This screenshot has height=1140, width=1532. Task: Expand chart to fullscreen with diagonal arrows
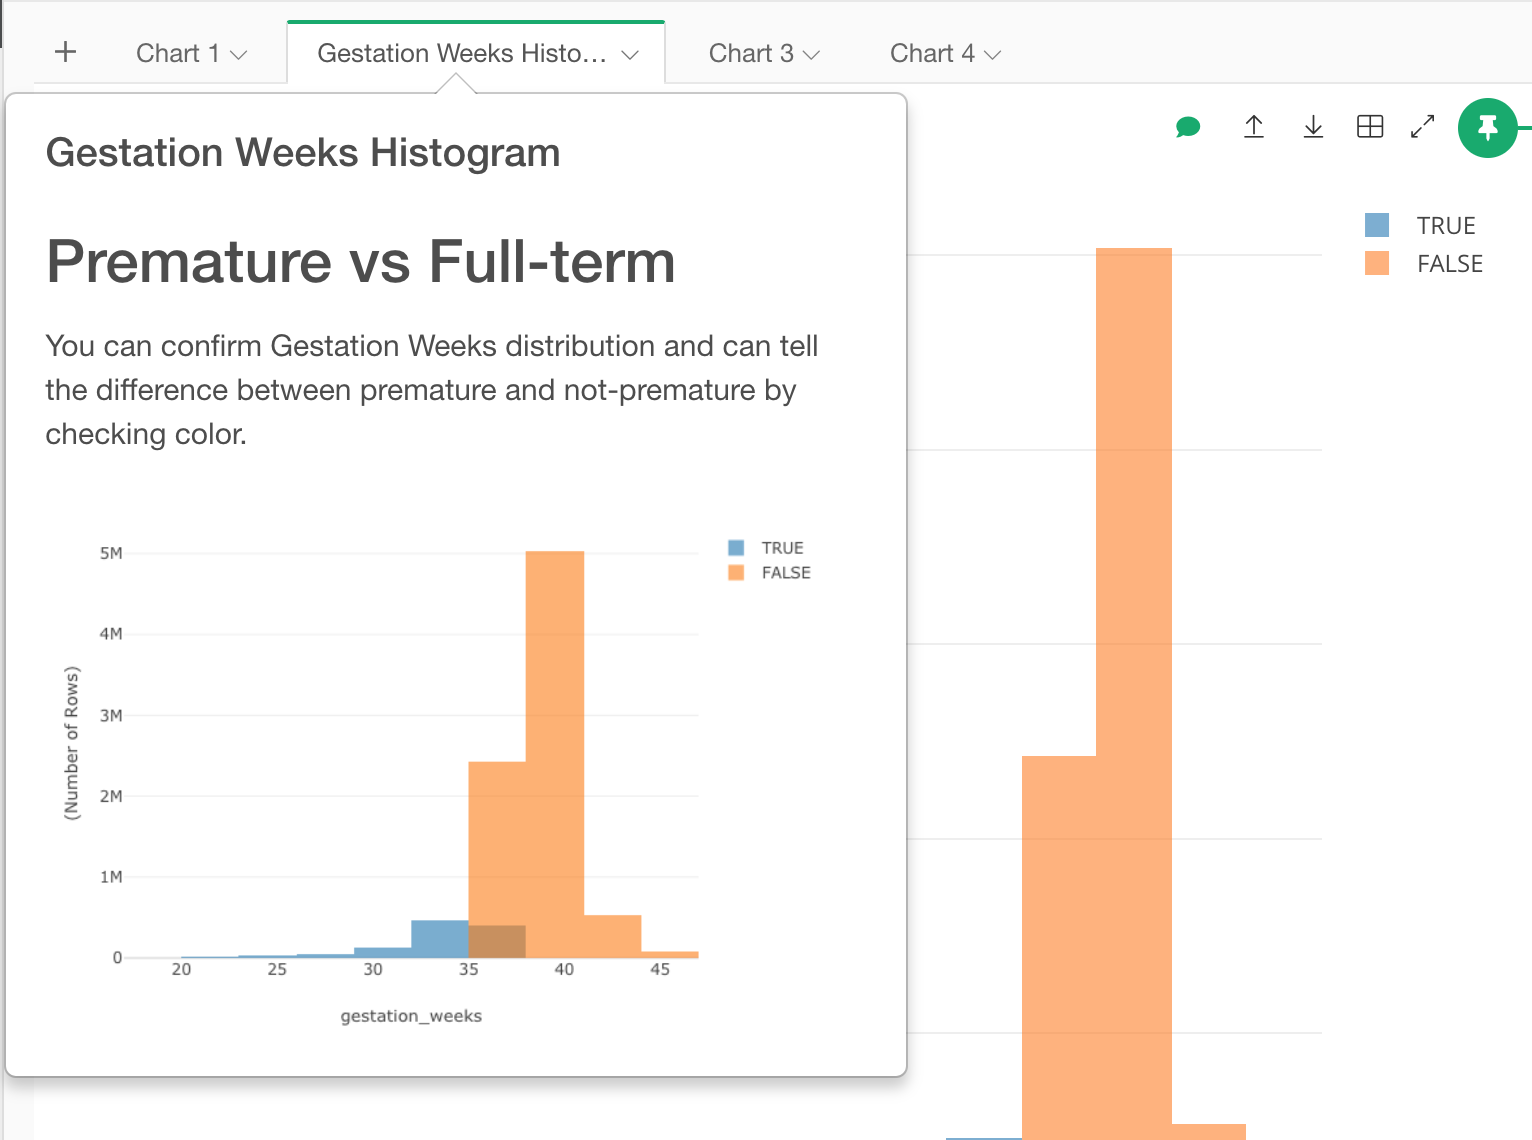click(1422, 127)
